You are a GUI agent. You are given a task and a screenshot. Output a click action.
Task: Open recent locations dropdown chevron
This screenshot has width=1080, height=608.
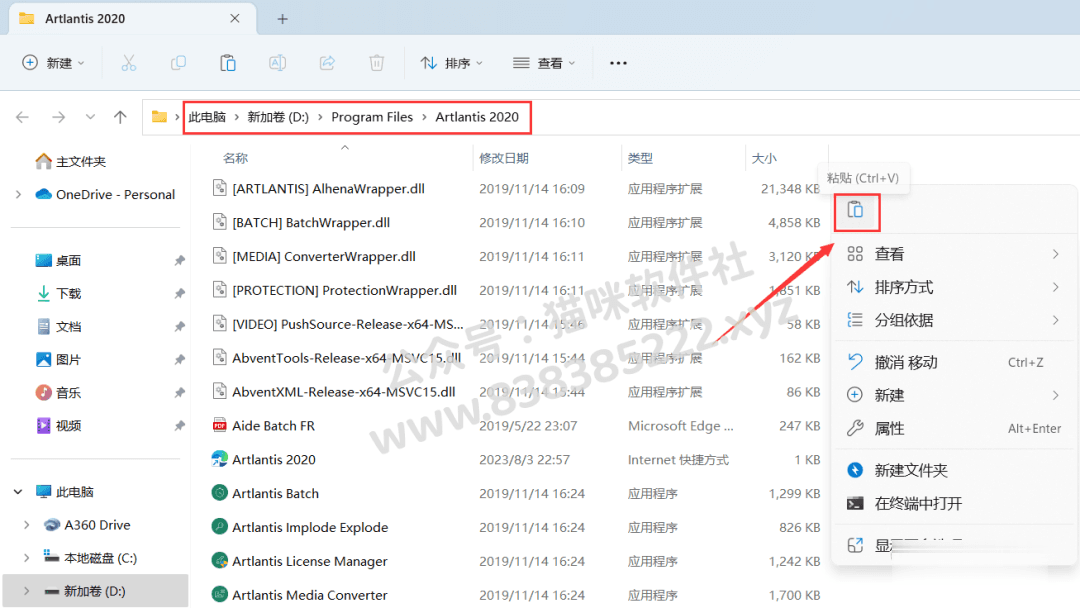pos(90,117)
